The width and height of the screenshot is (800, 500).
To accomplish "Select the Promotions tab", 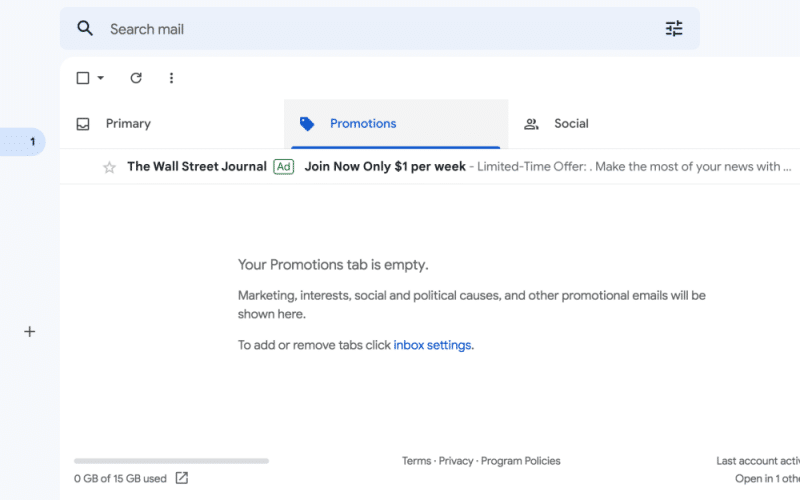I will (x=362, y=124).
